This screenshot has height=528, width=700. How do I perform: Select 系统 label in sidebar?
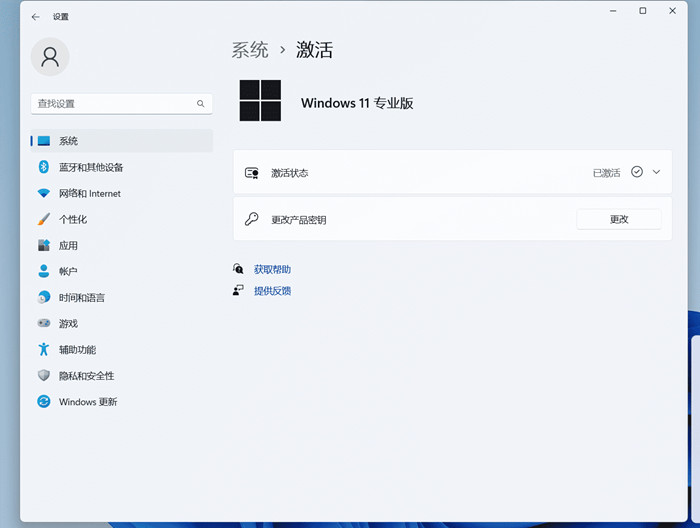coord(68,141)
